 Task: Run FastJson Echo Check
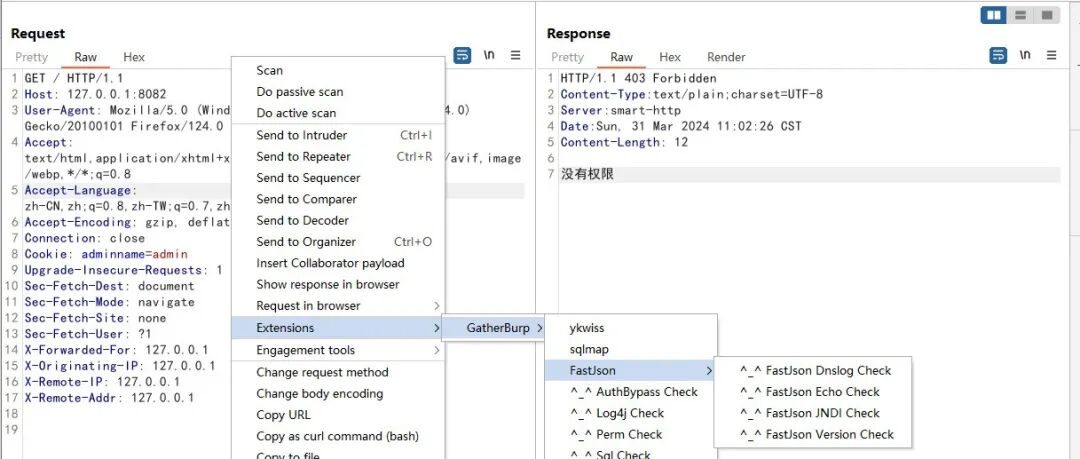813,392
